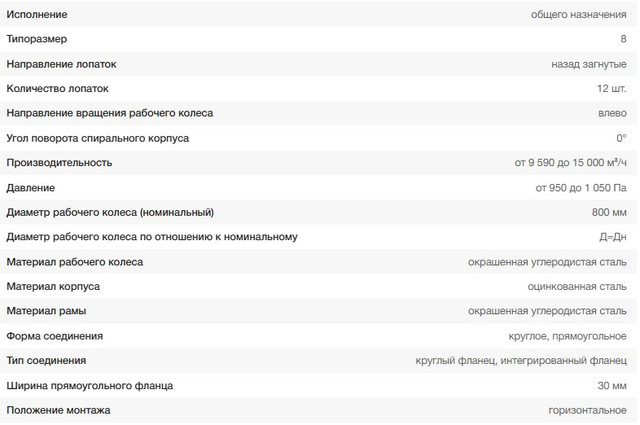640x425 pixels.
Task: Click the 'Направление лопаток' label
Action: (61, 64)
